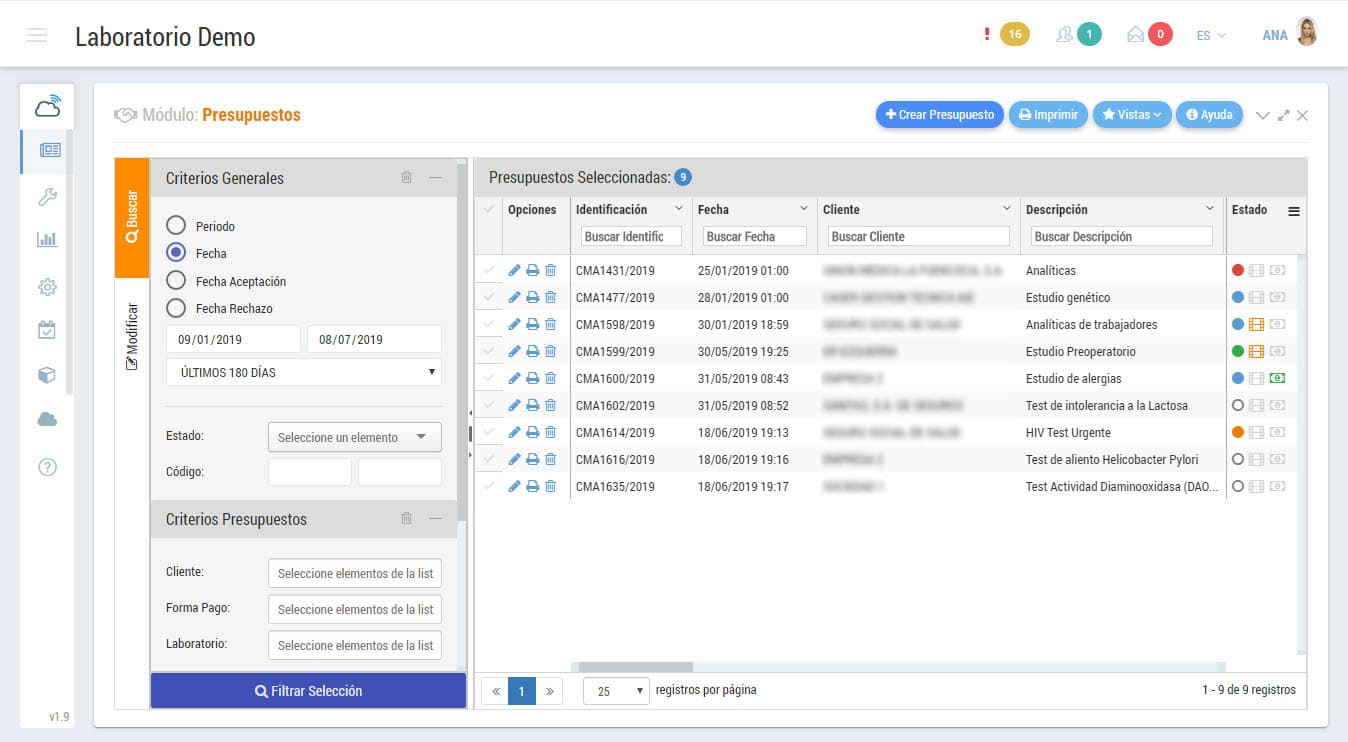Open Fecha column filter chevron
Screen dimensions: 1348x742
[803, 209]
